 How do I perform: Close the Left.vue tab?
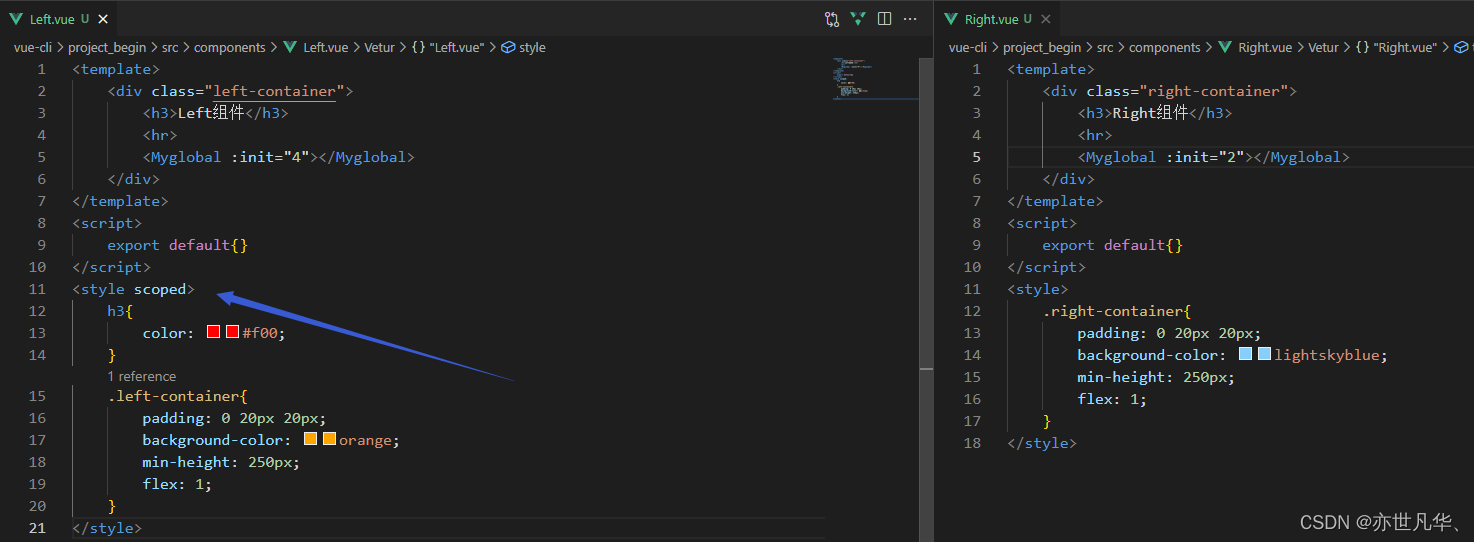tap(104, 19)
